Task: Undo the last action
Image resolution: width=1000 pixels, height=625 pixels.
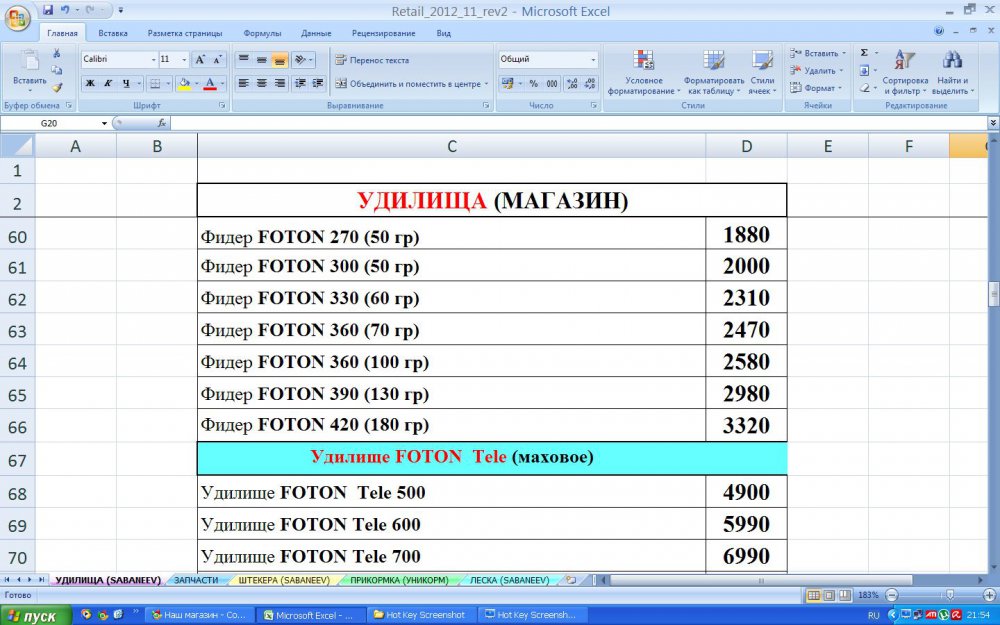Action: pos(65,10)
